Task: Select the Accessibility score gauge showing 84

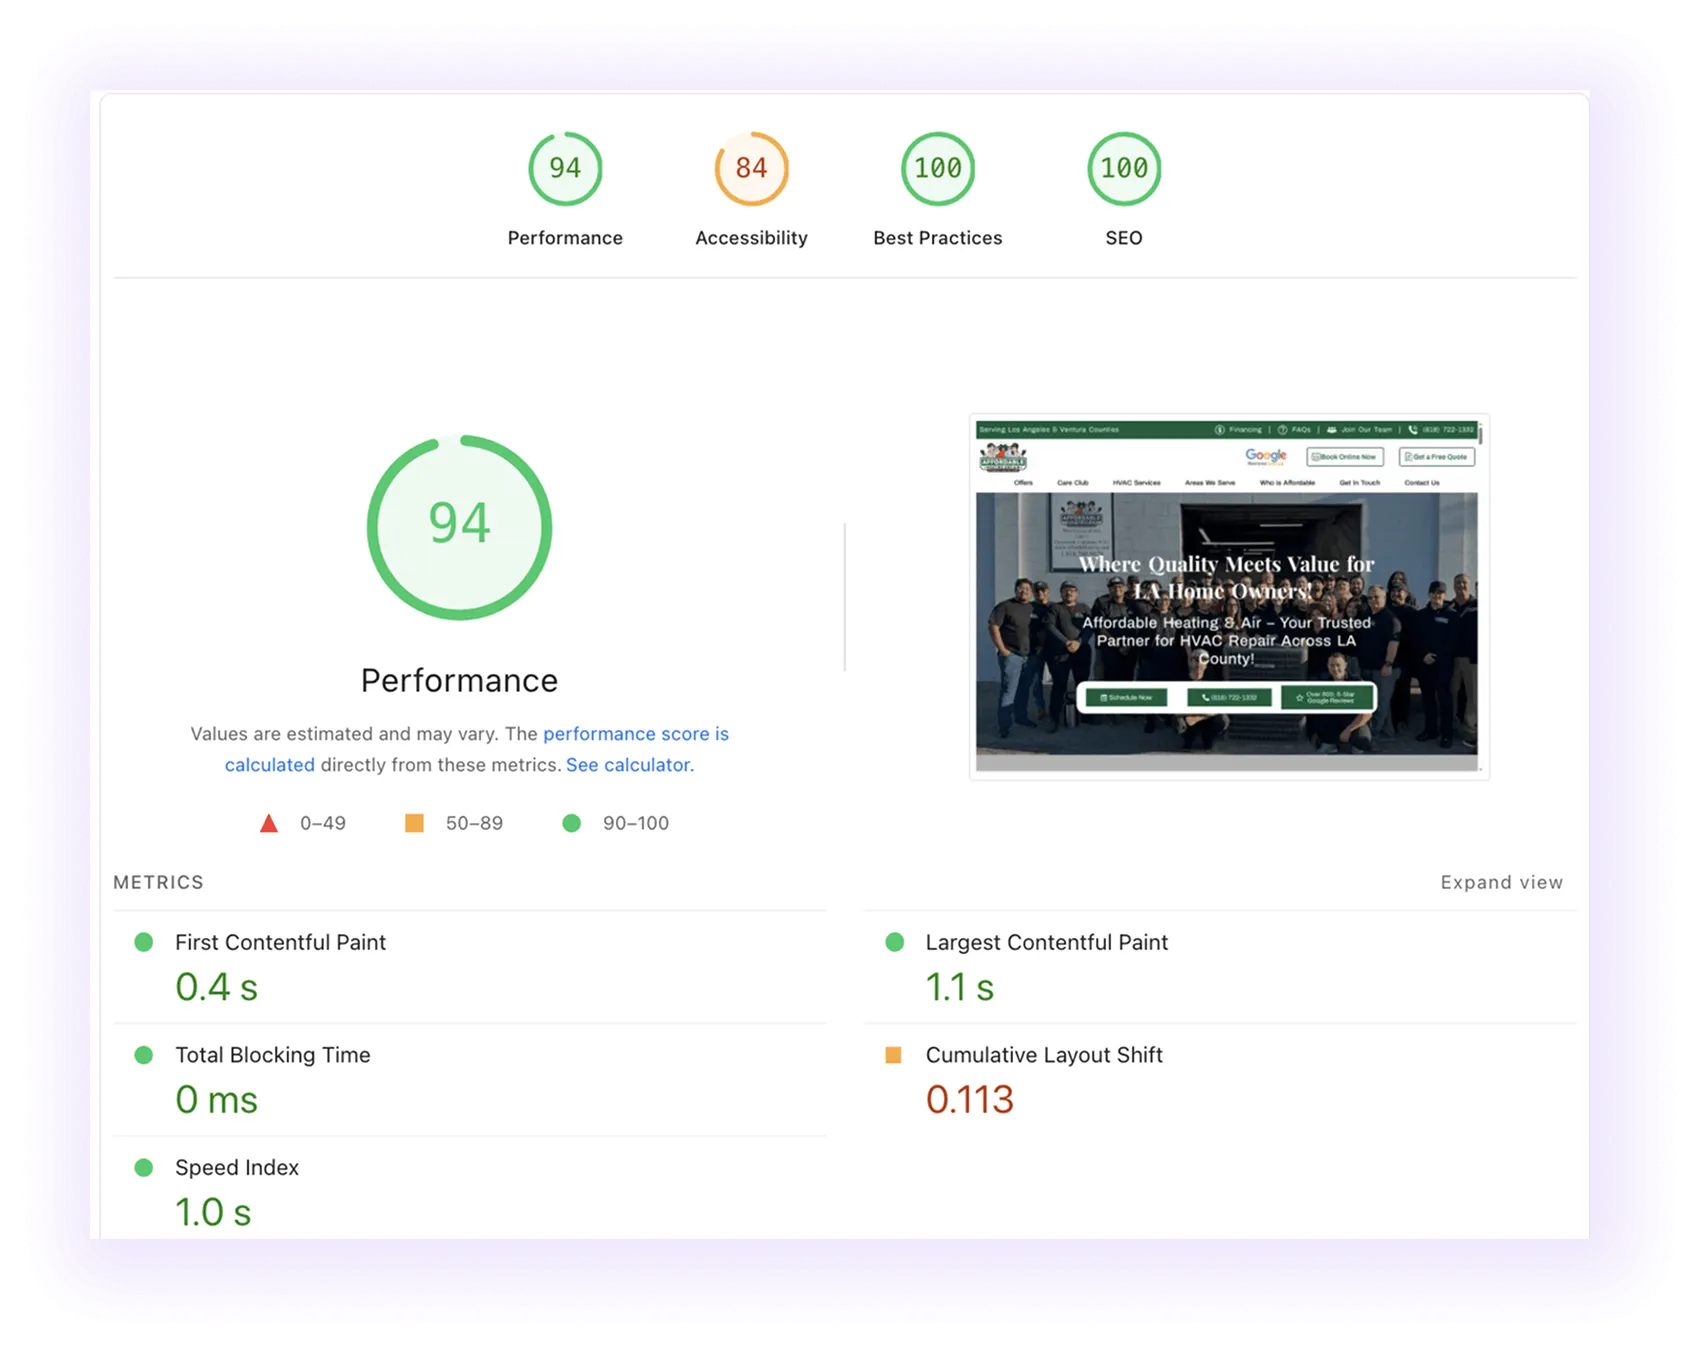Action: (x=751, y=169)
